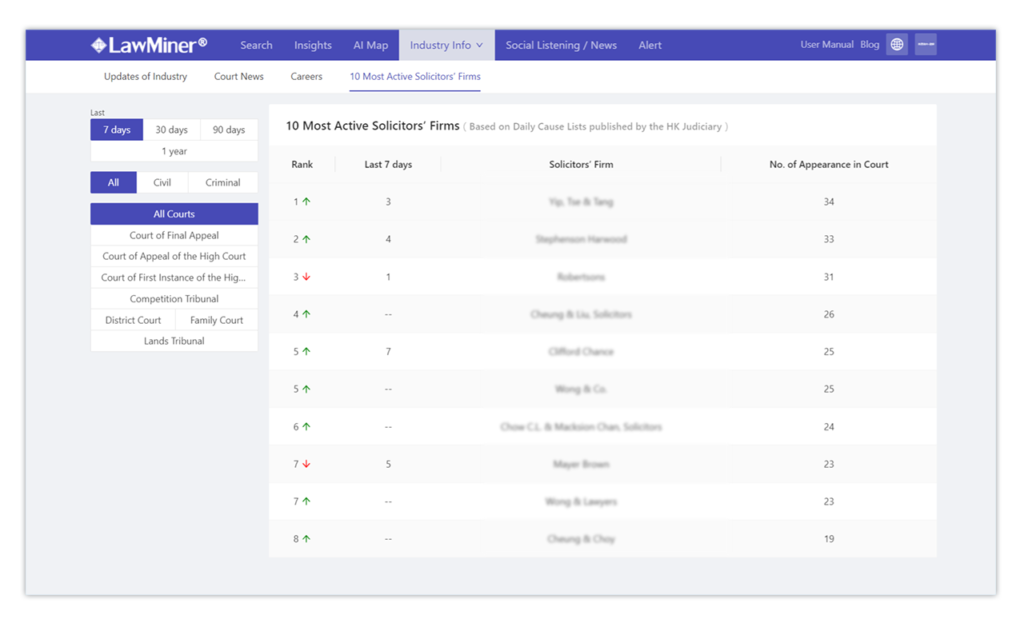Switch the period to 1 year
Viewport: 1024px width, 627px height.
[x=174, y=151]
